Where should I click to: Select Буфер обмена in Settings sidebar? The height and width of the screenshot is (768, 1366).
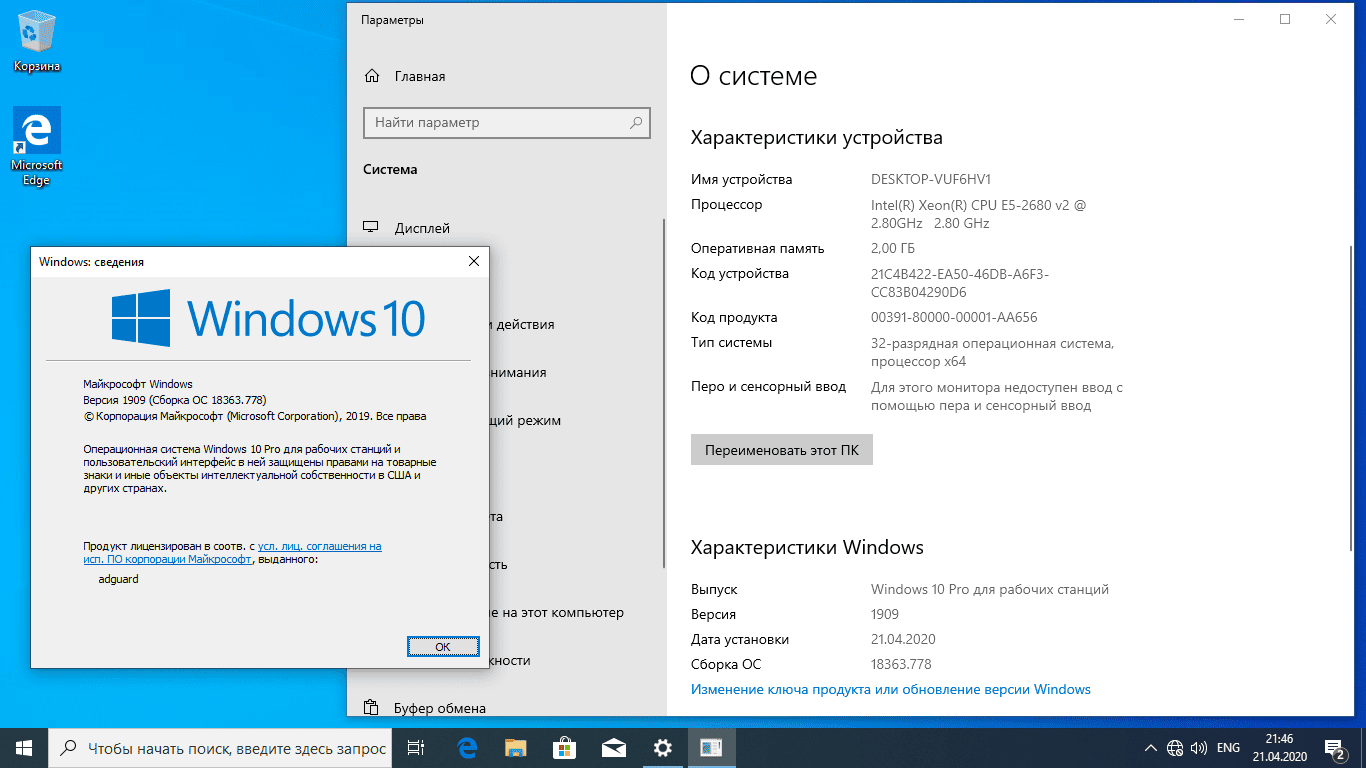440,708
